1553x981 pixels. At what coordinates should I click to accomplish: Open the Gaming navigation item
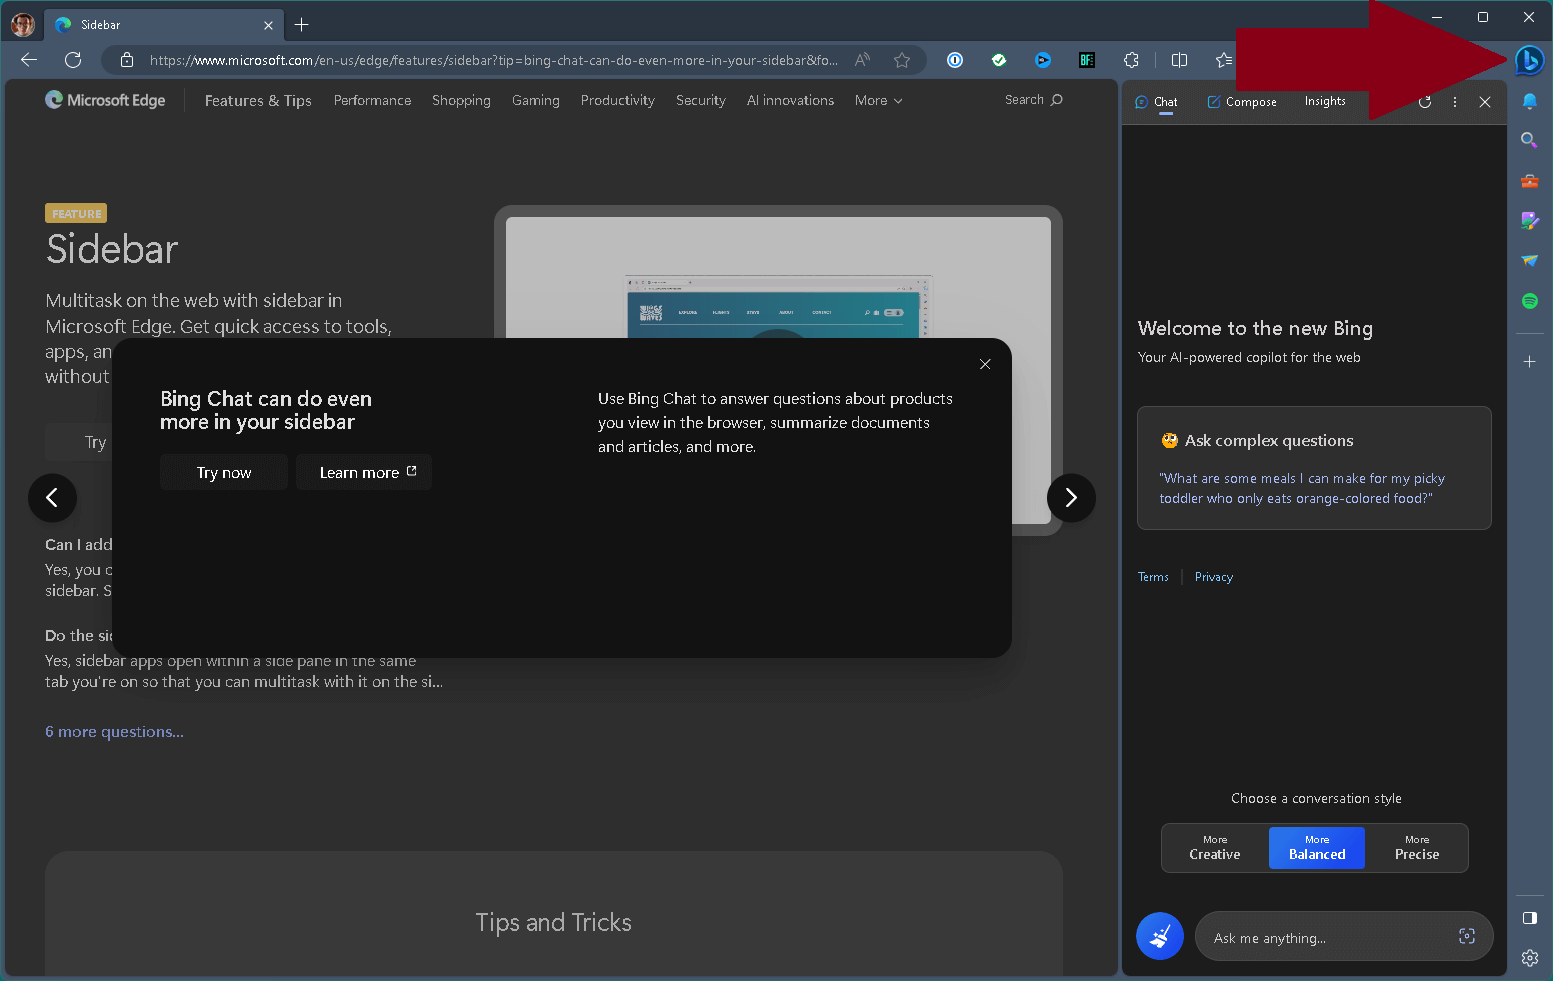tap(536, 101)
